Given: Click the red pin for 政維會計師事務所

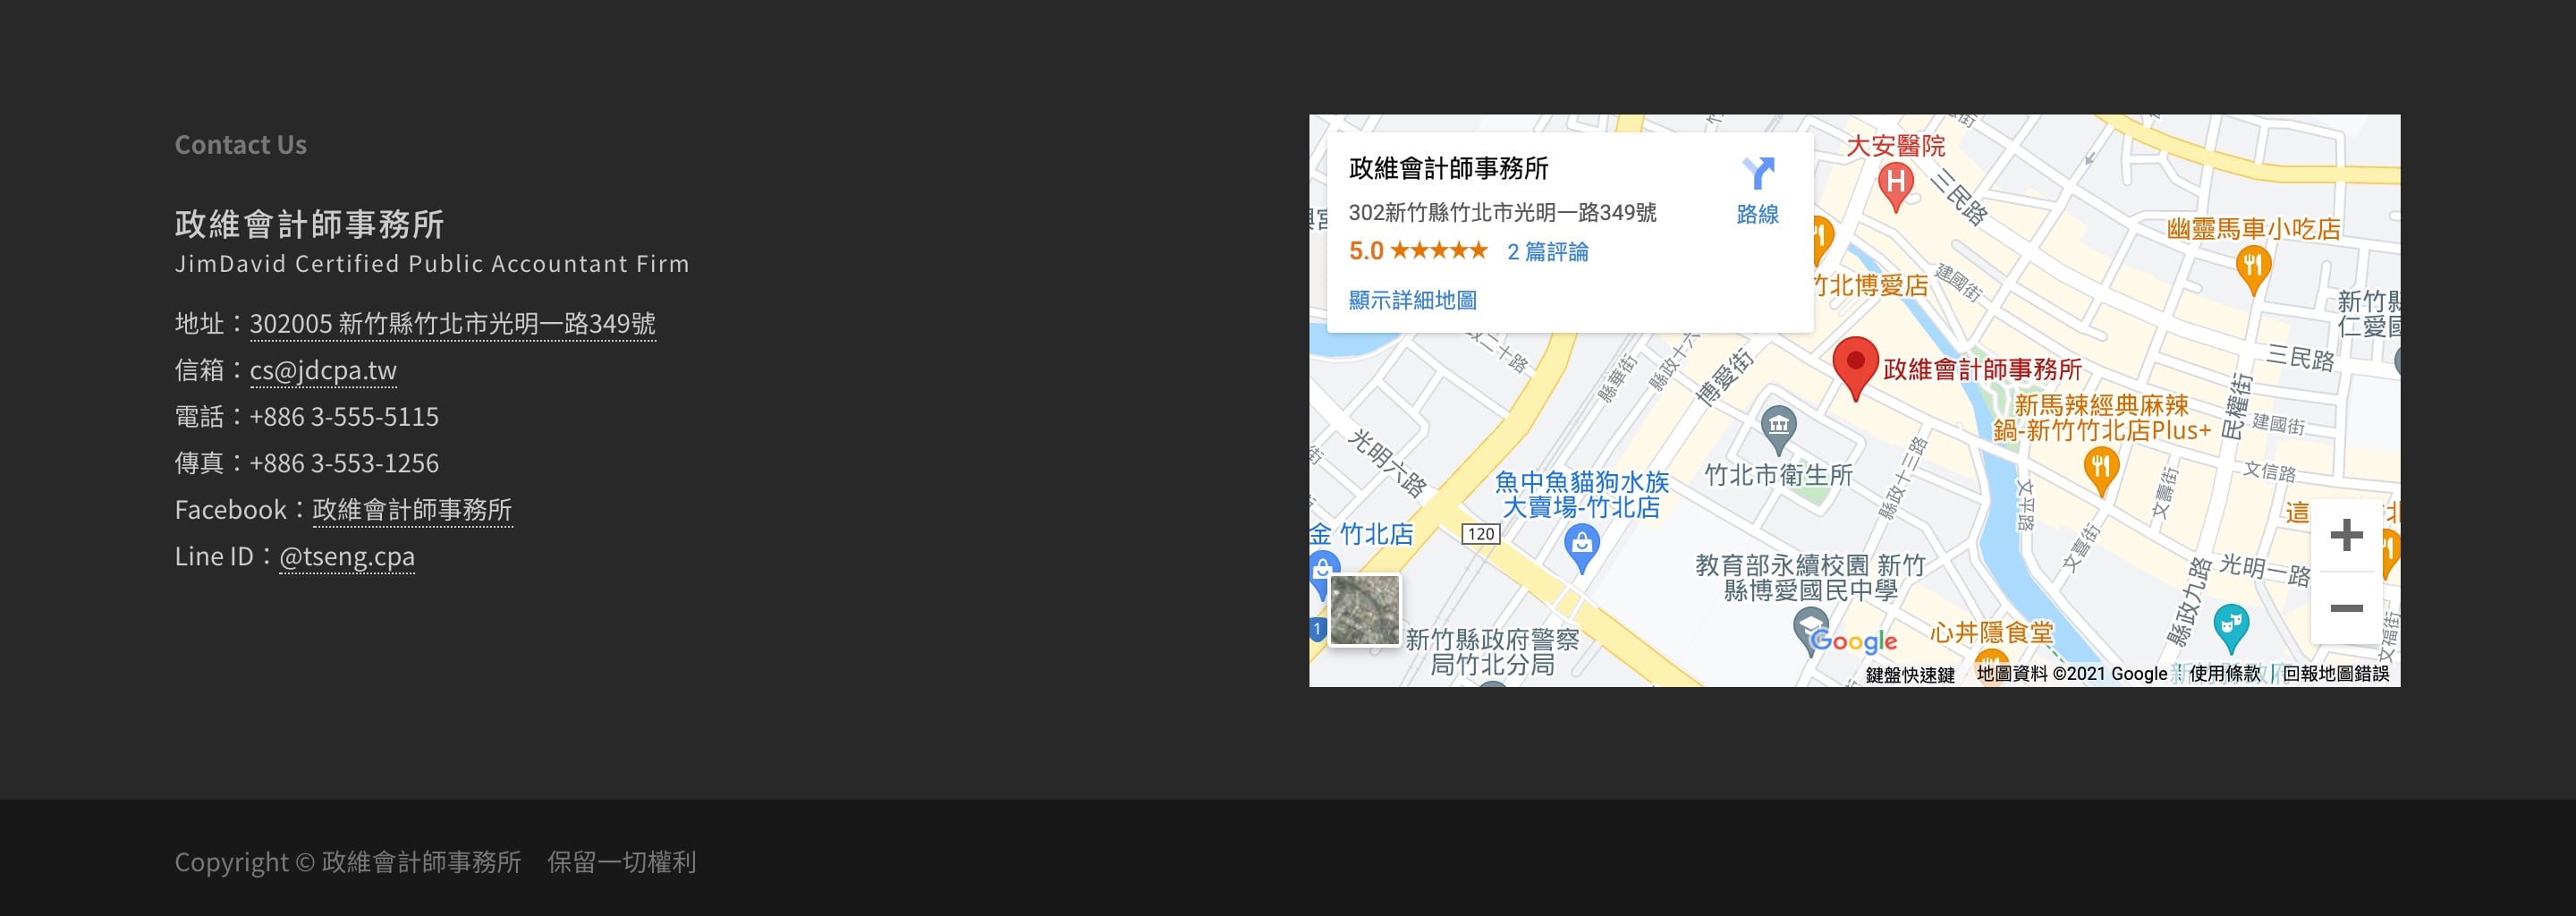Looking at the screenshot, I should (1855, 369).
